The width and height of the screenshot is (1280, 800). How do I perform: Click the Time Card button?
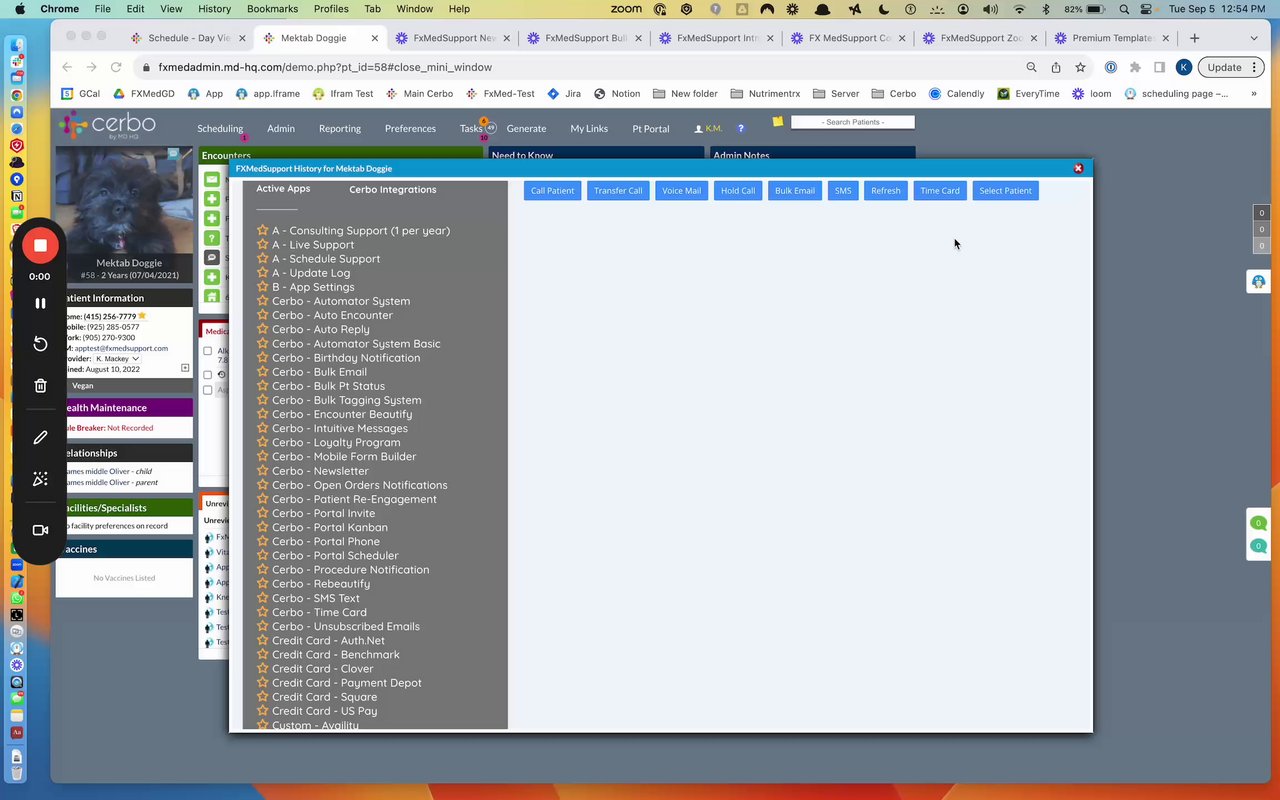click(940, 190)
